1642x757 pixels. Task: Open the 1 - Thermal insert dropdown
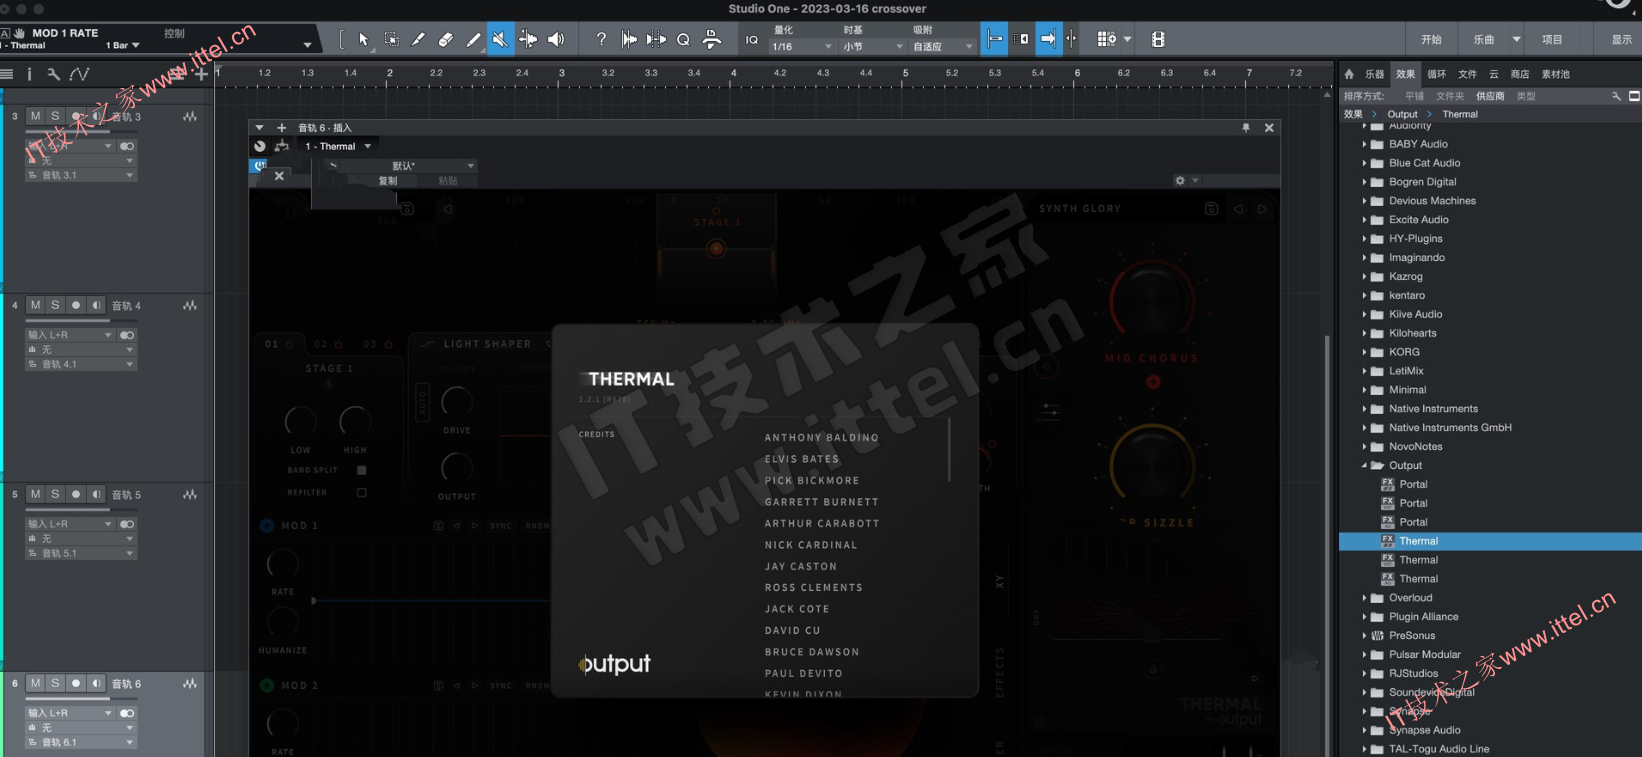[338, 146]
